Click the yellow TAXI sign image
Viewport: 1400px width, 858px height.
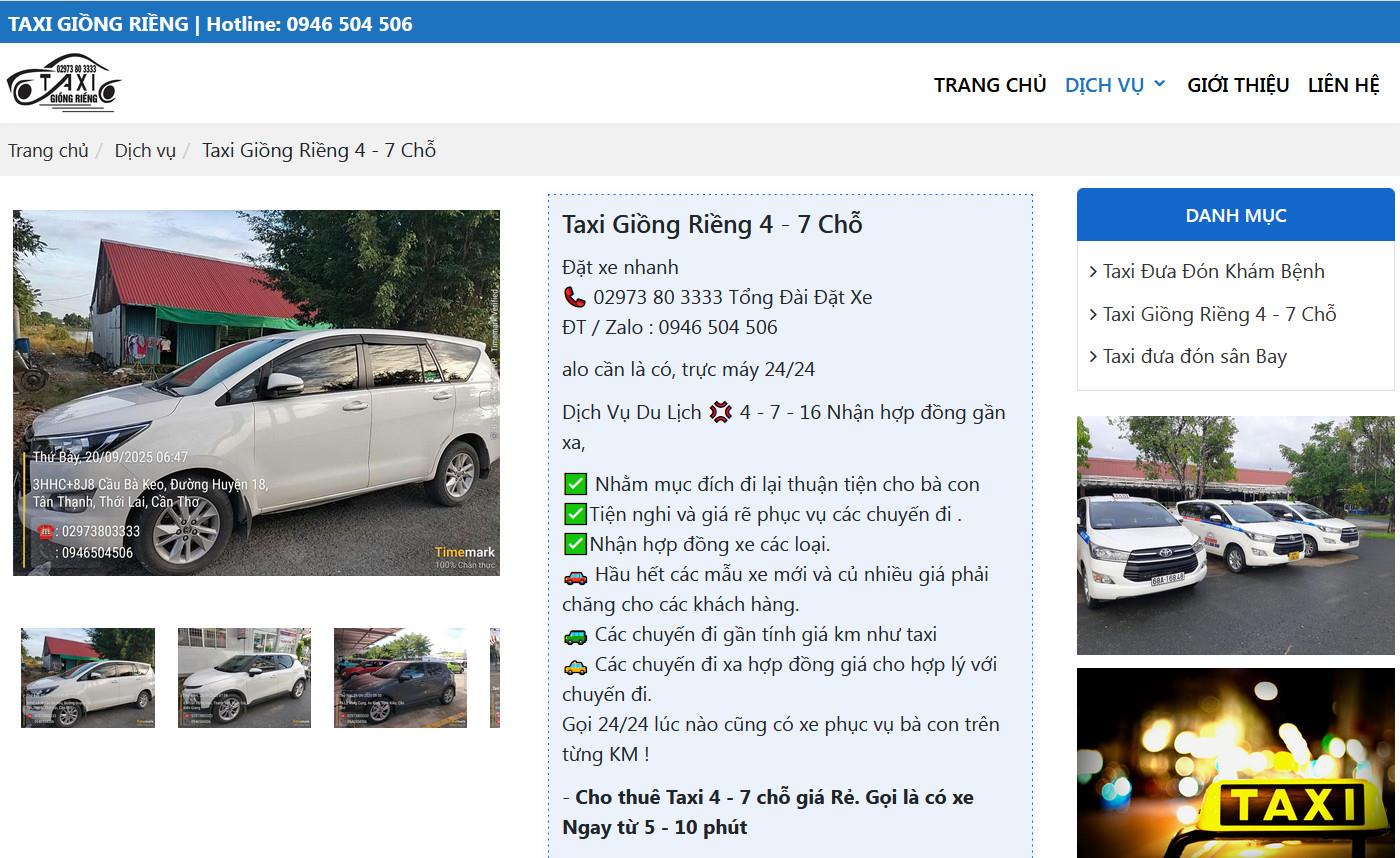click(1236, 763)
